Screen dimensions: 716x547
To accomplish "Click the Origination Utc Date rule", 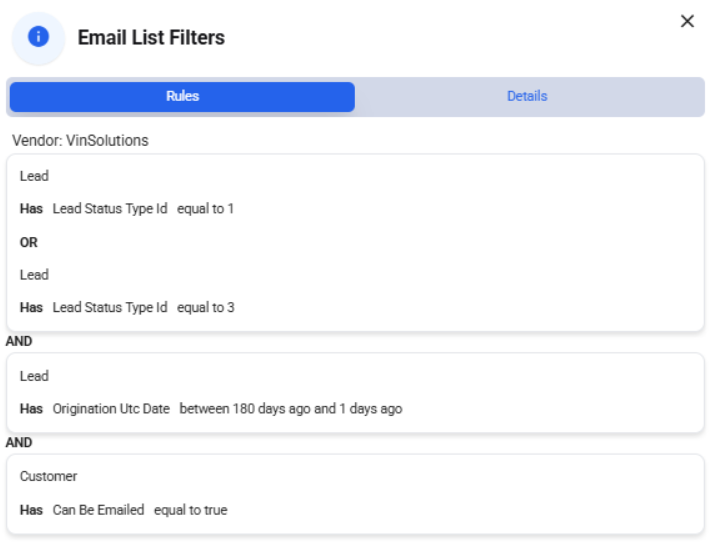I will coord(211,409).
